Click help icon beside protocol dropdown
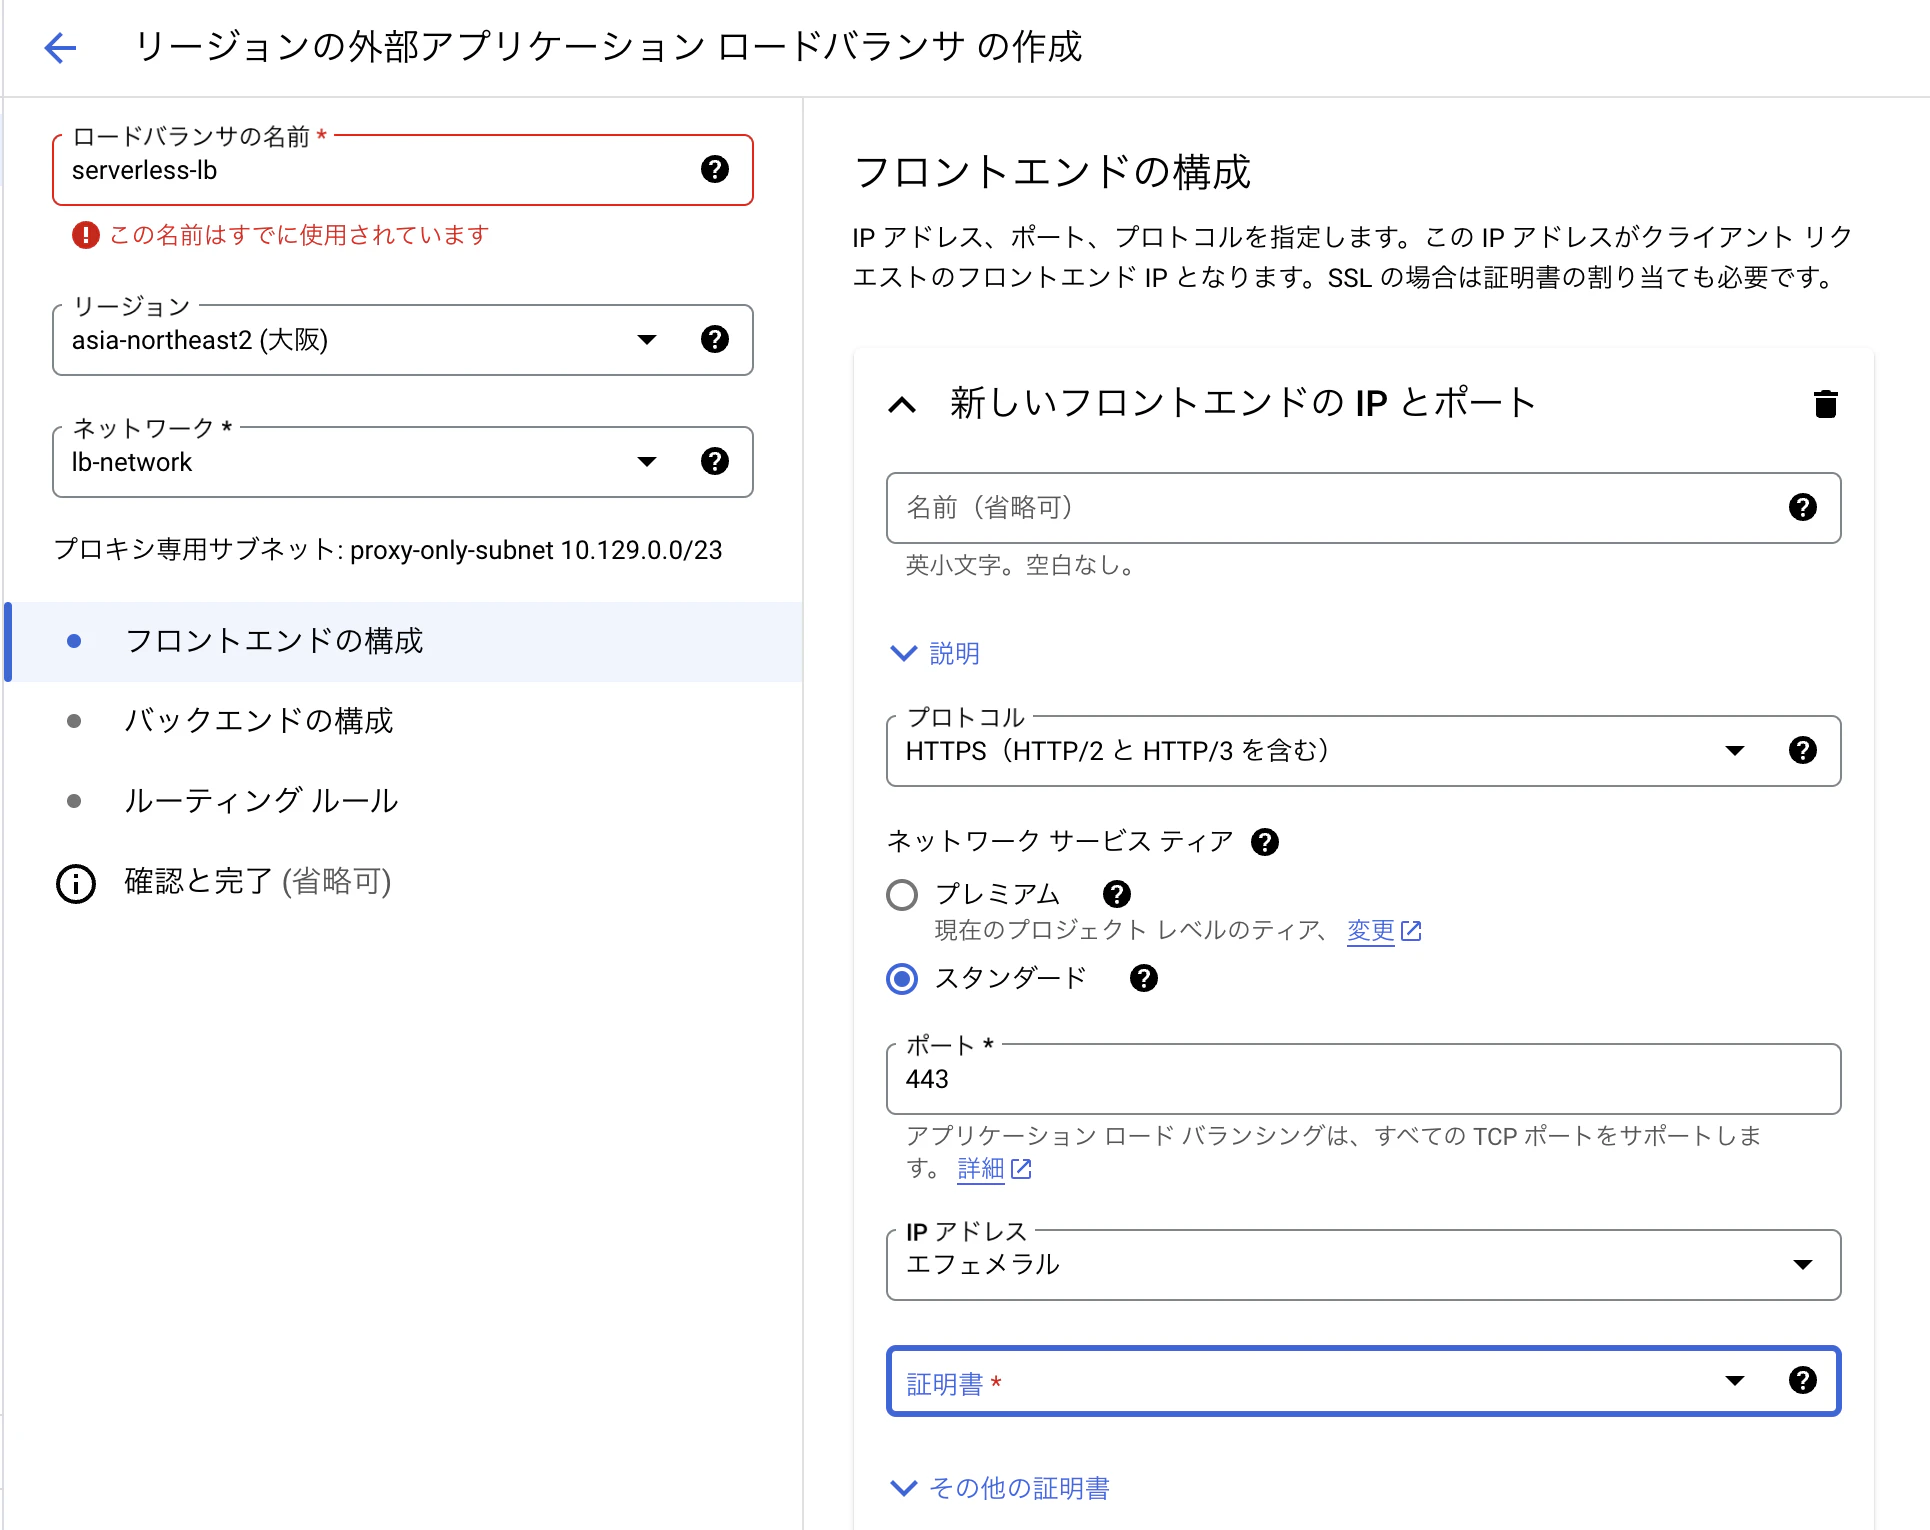 (1803, 750)
